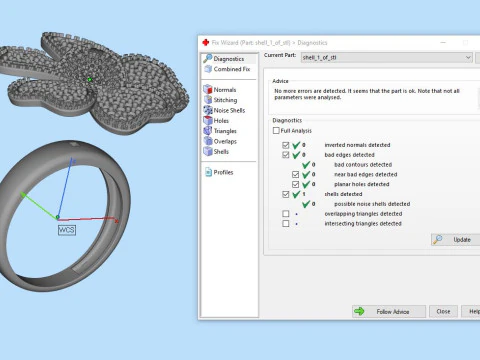
Task: Select the Overlaps fix icon
Action: [x=208, y=141]
